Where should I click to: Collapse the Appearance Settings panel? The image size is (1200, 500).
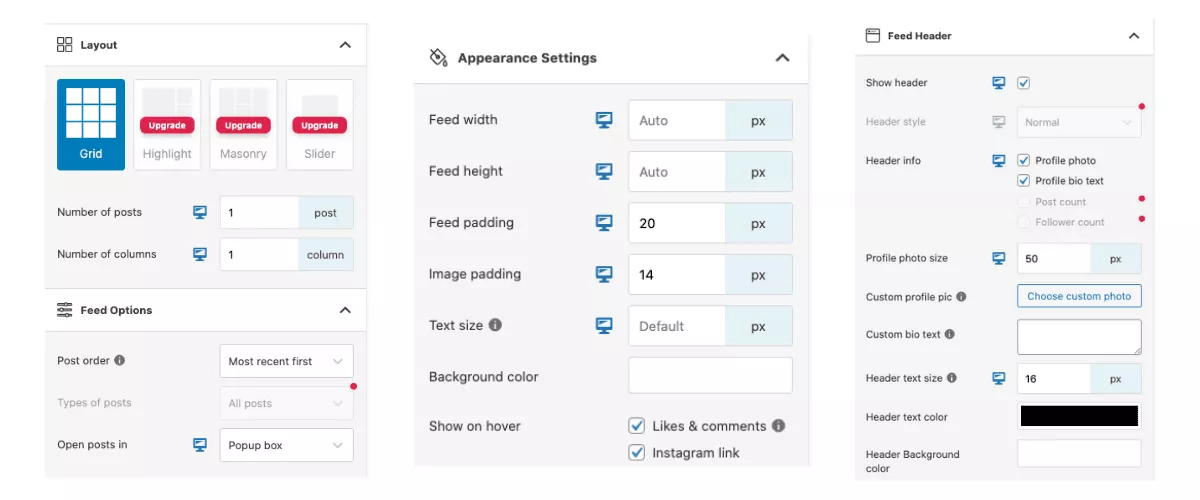pos(783,58)
